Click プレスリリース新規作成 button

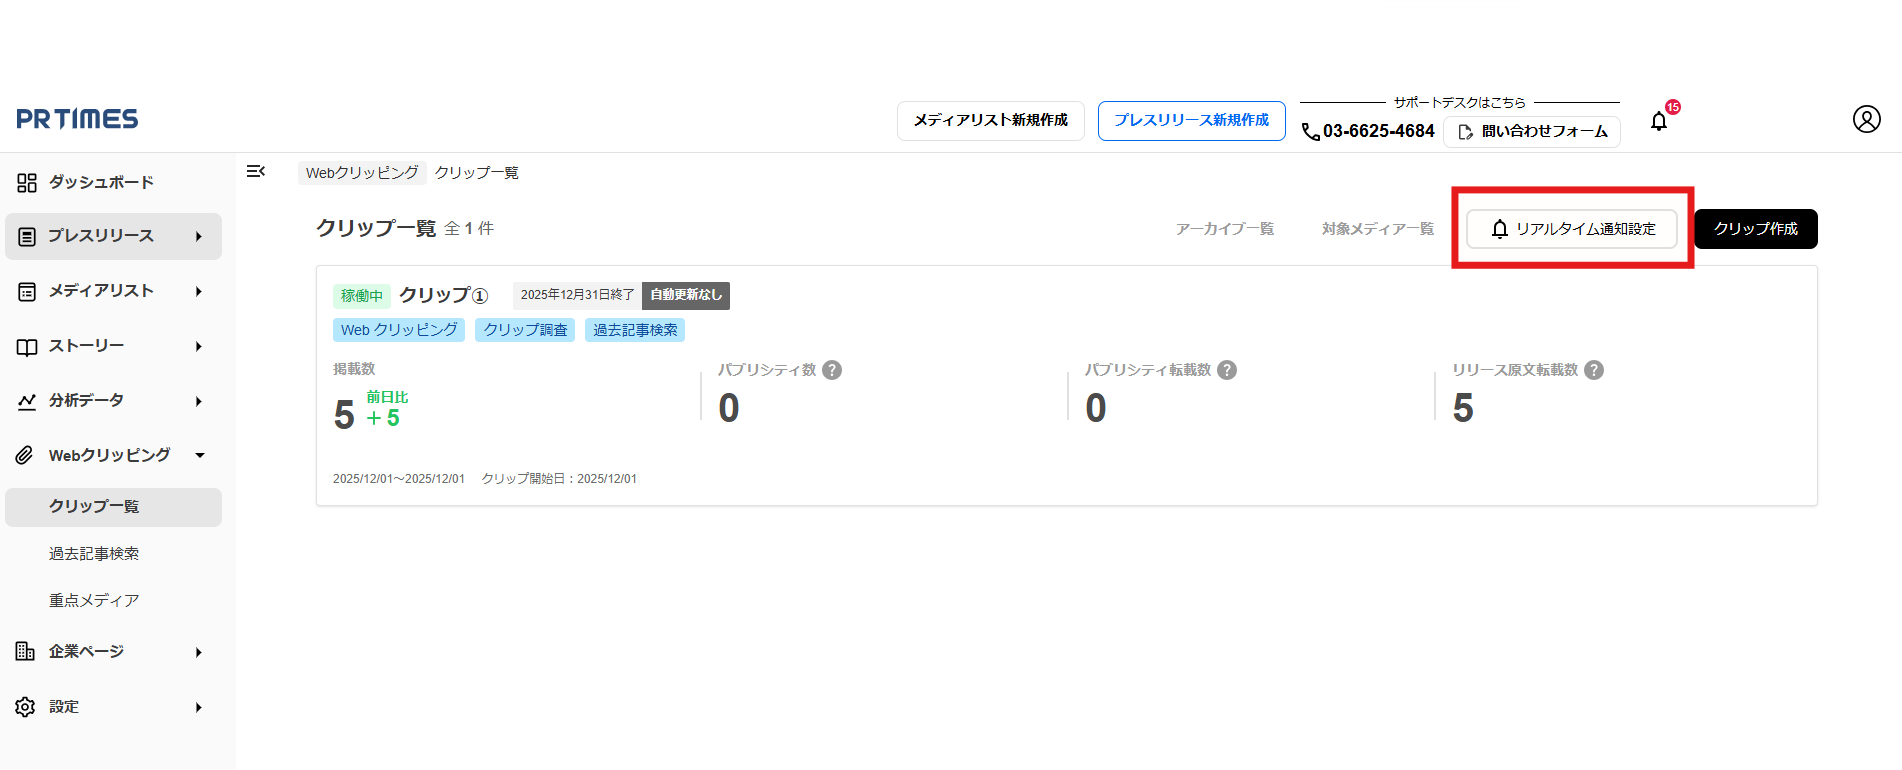1191,121
